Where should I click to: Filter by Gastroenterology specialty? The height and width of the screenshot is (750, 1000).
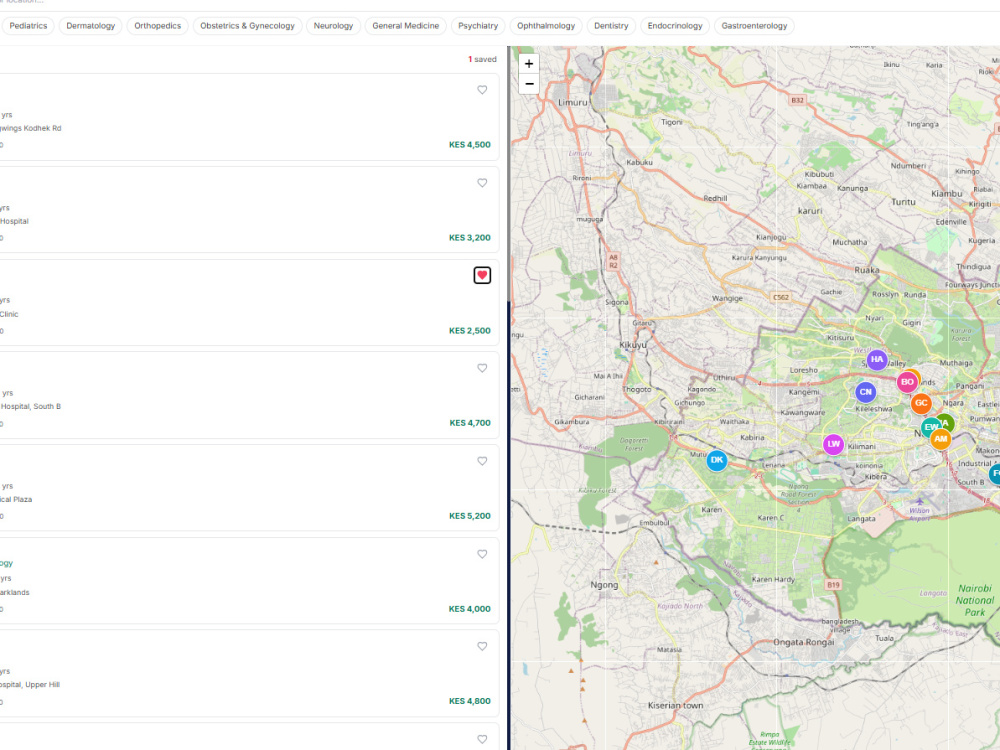point(754,26)
